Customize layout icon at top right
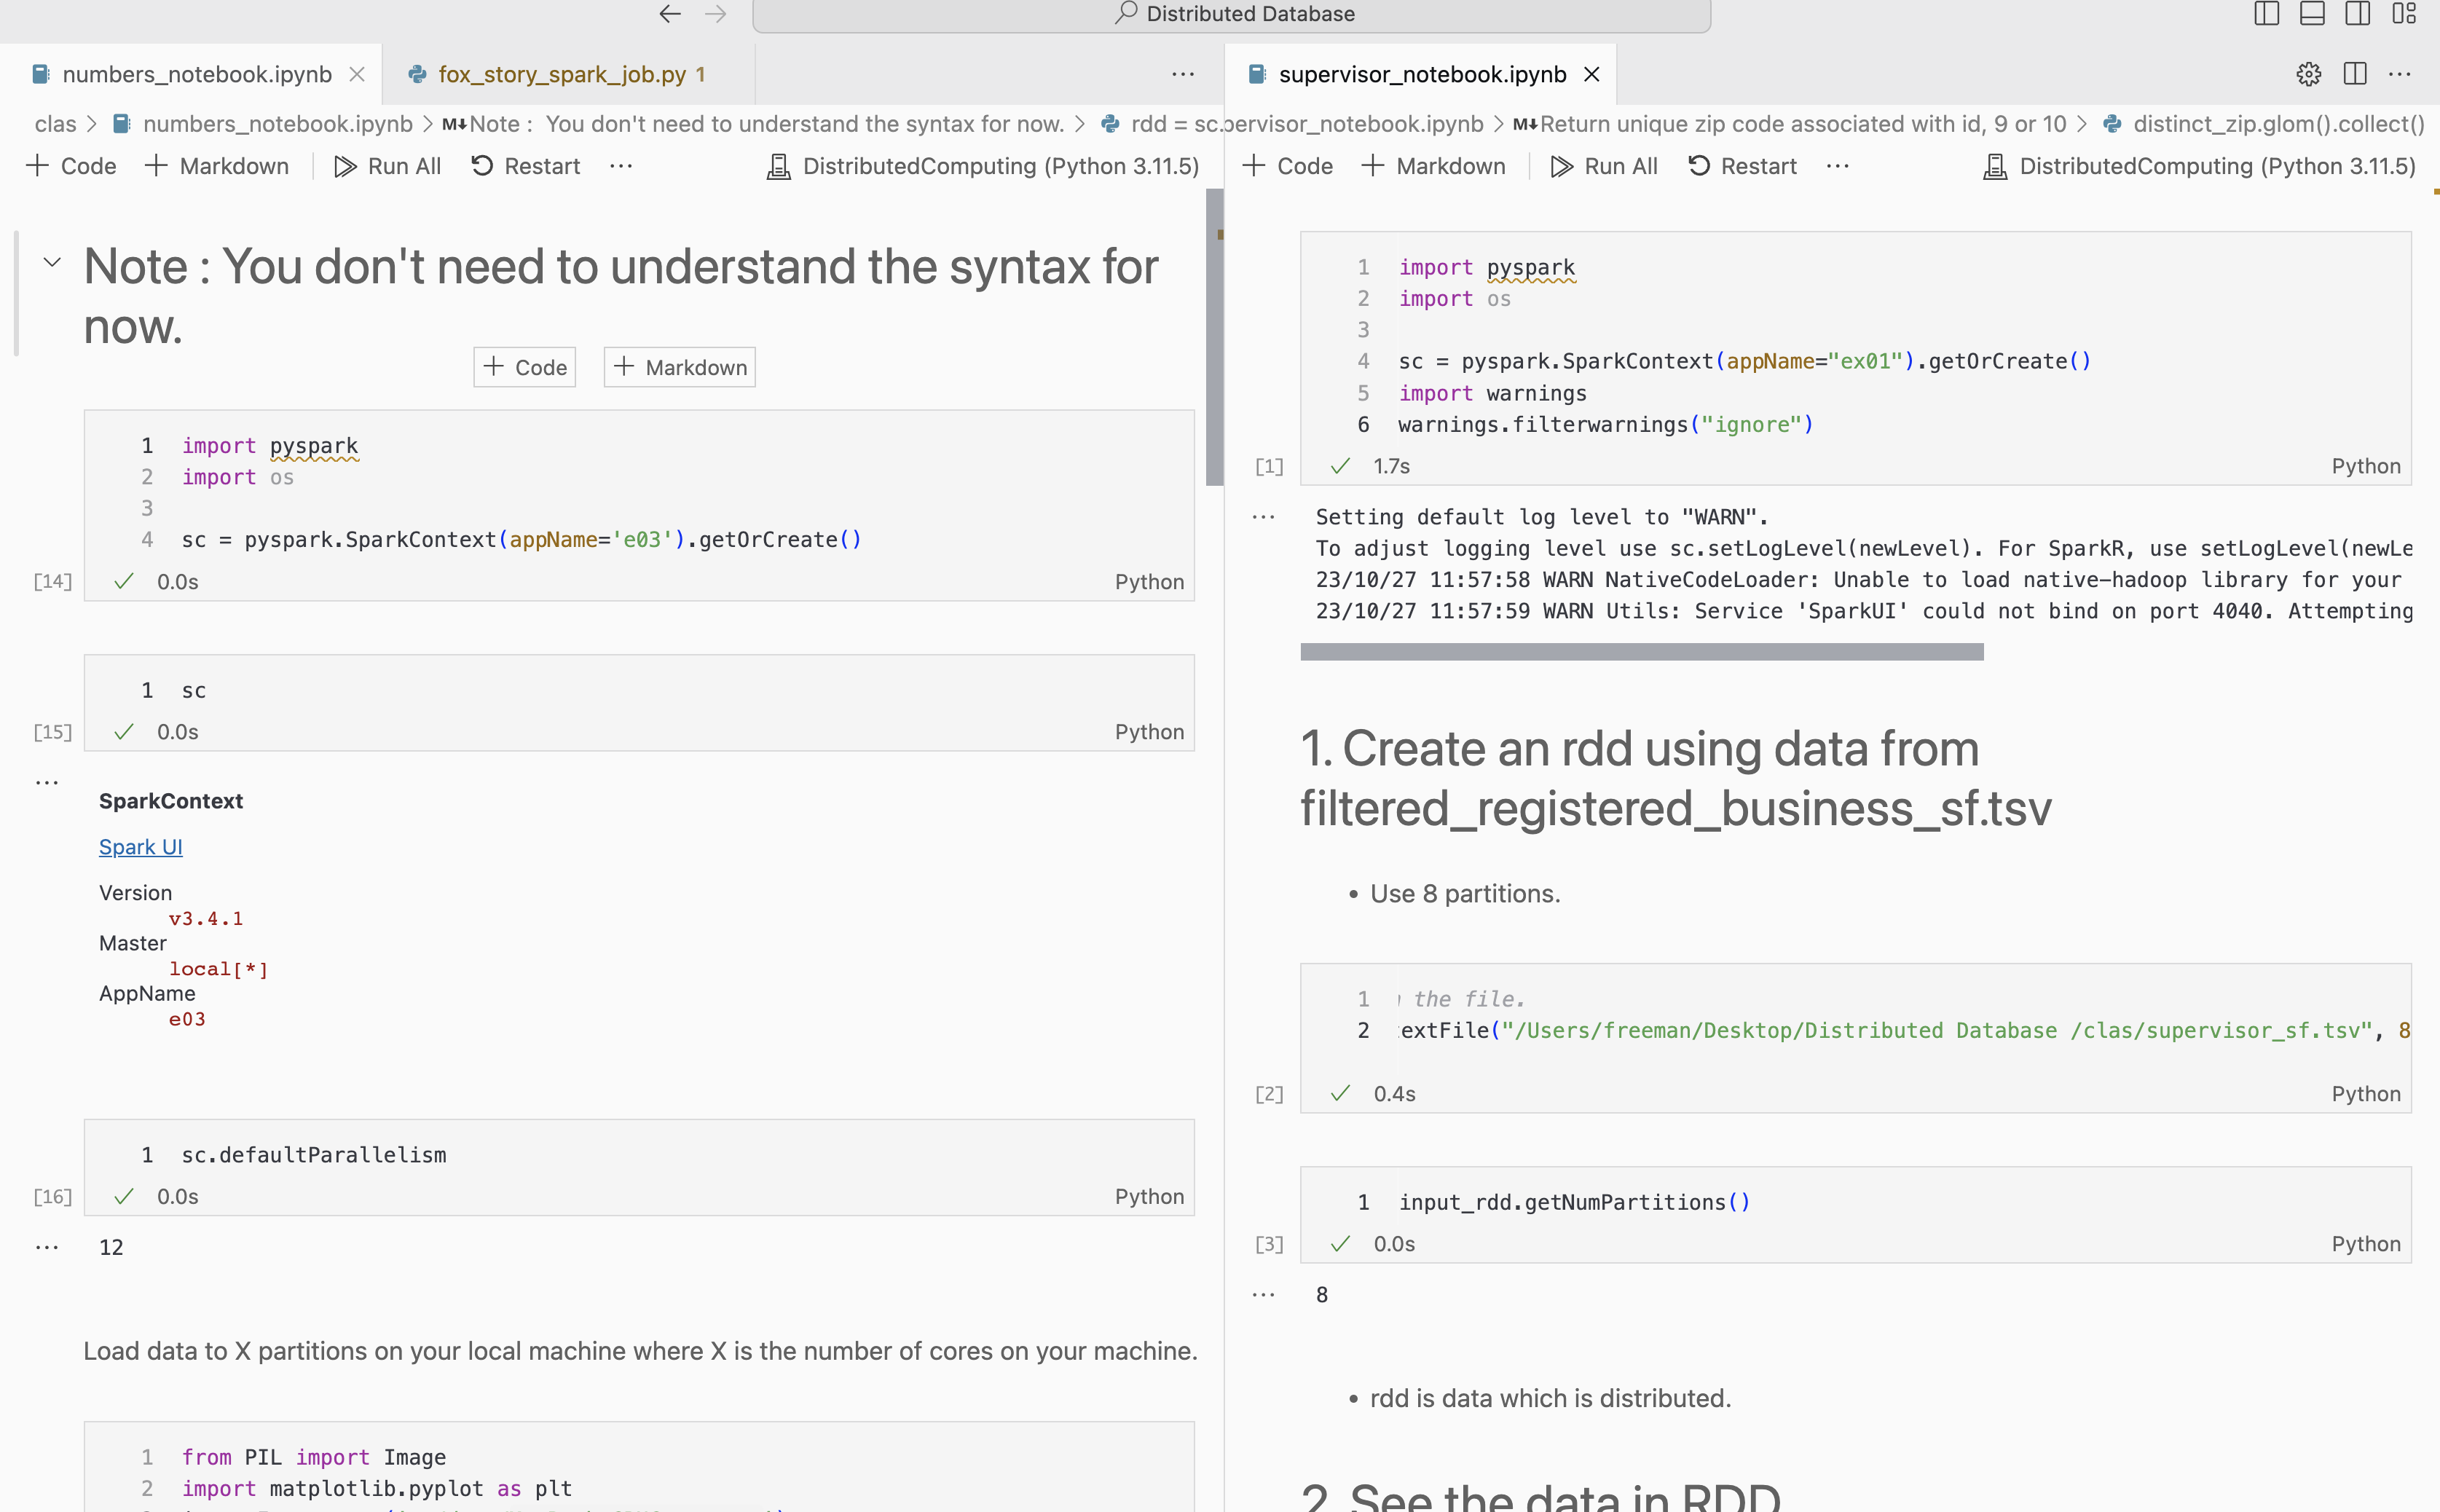 click(2404, 14)
